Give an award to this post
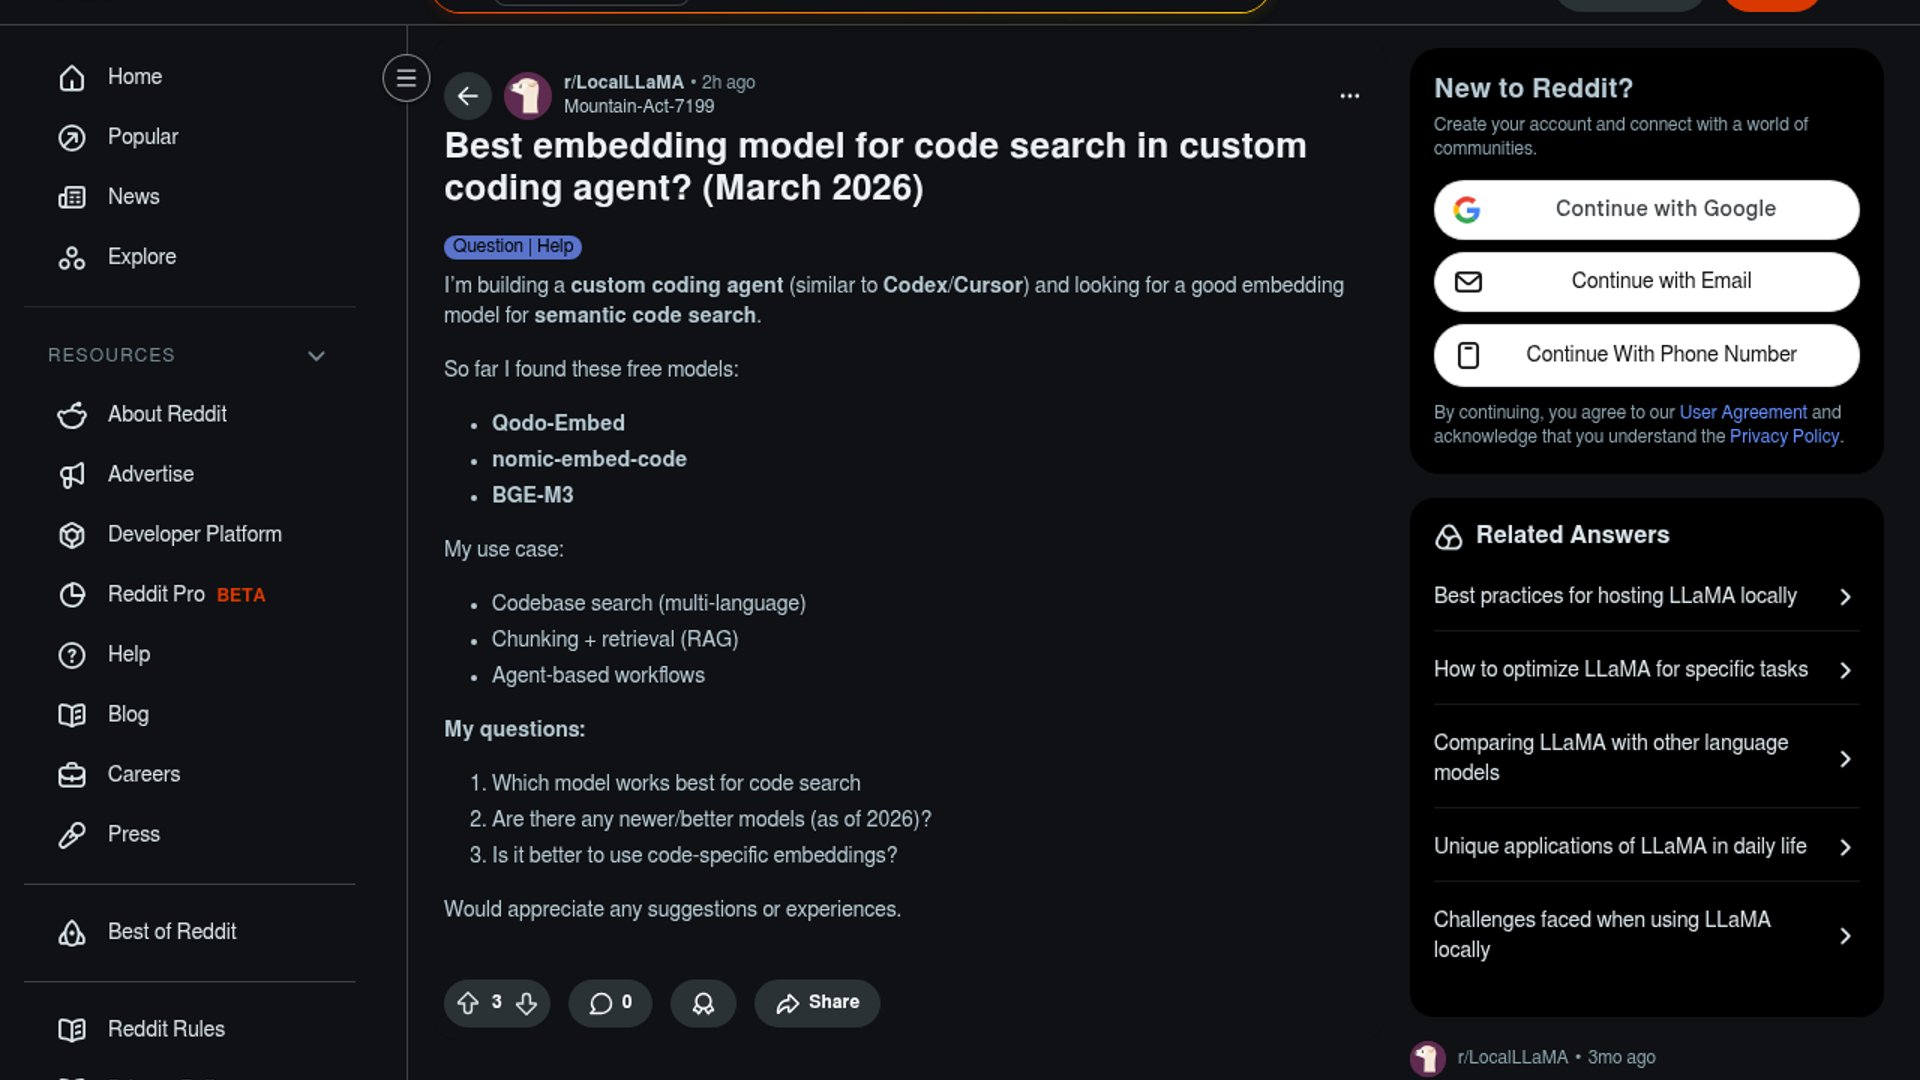 click(x=703, y=1003)
